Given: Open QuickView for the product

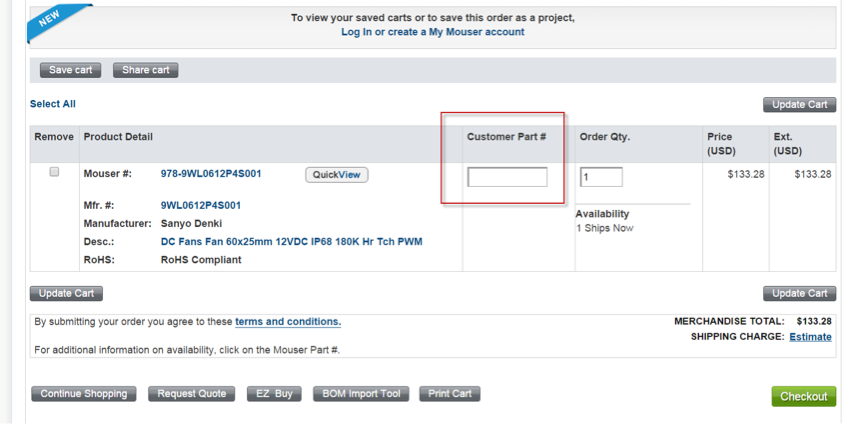Looking at the screenshot, I should 336,175.
